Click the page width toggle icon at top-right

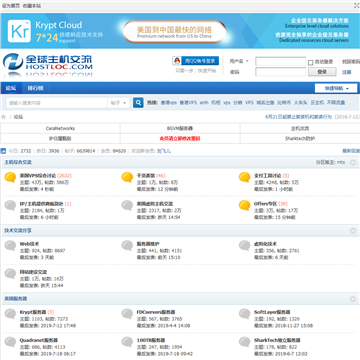(357, 6)
